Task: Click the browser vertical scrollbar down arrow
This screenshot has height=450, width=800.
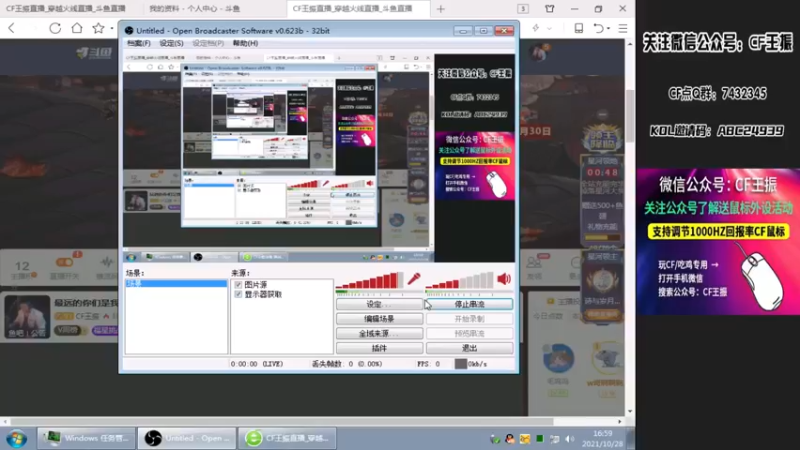Action: point(630,411)
